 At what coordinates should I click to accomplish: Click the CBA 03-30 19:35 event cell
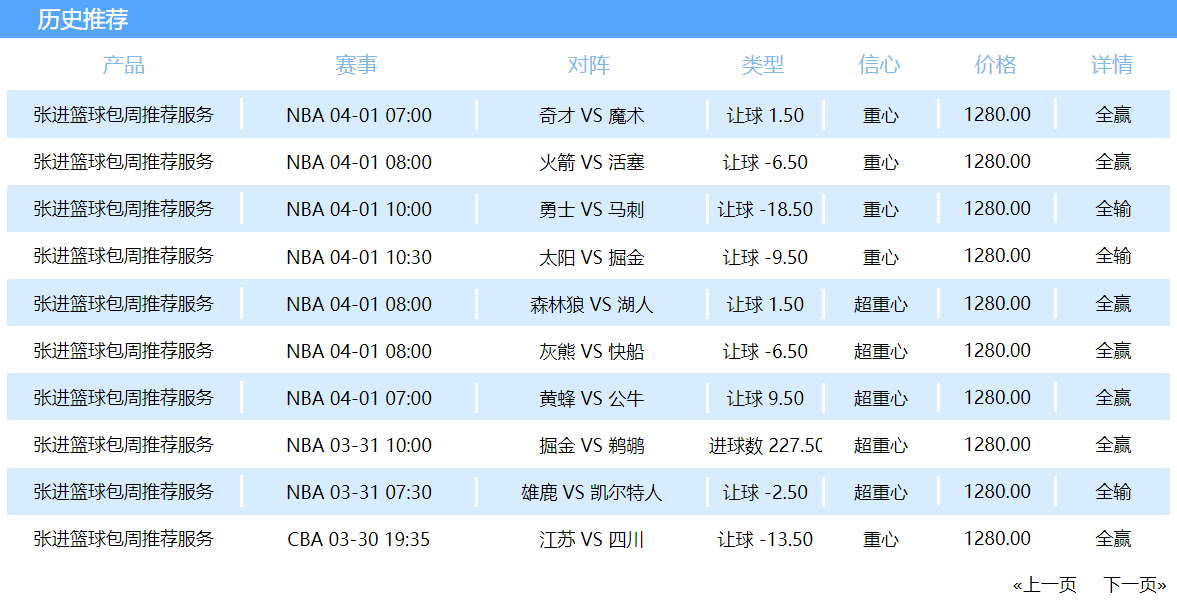(358, 540)
